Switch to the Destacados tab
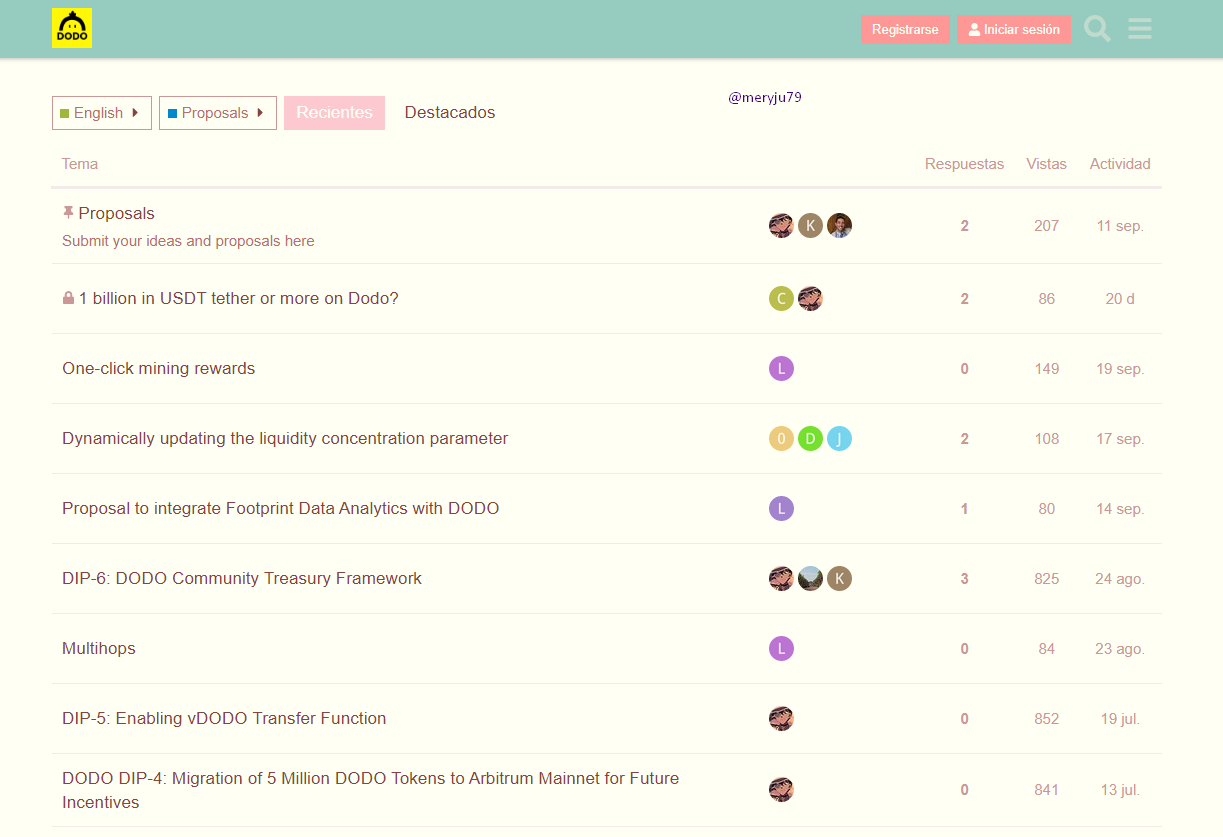The height and width of the screenshot is (837, 1223). [450, 113]
